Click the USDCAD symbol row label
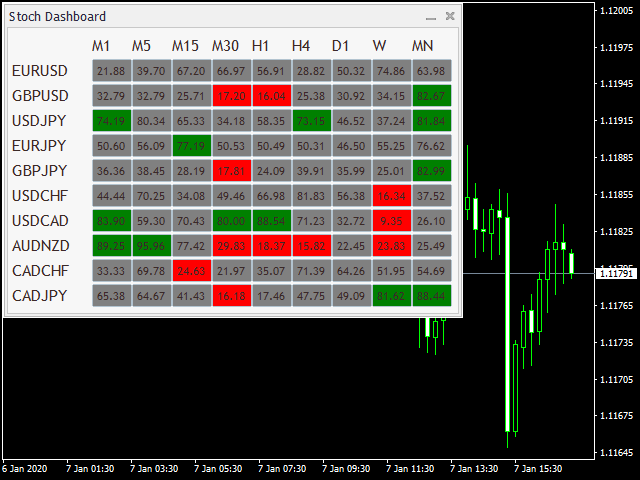The width and height of the screenshot is (640, 480). point(40,221)
